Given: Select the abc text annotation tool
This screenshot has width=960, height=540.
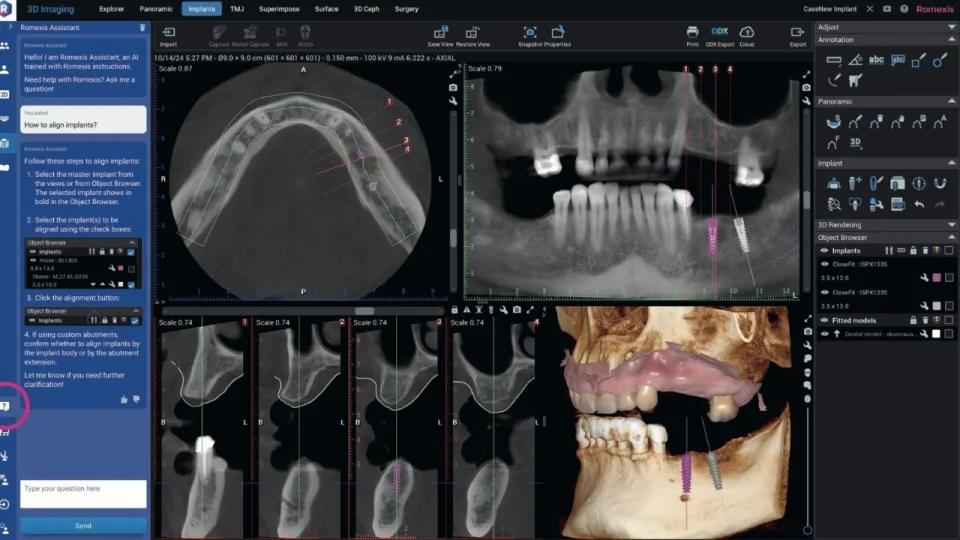Looking at the screenshot, I should (876, 60).
